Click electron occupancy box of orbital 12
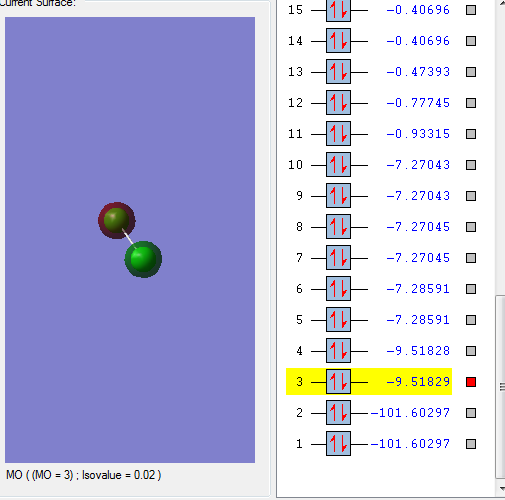The height and width of the screenshot is (500, 505). pyautogui.click(x=338, y=103)
